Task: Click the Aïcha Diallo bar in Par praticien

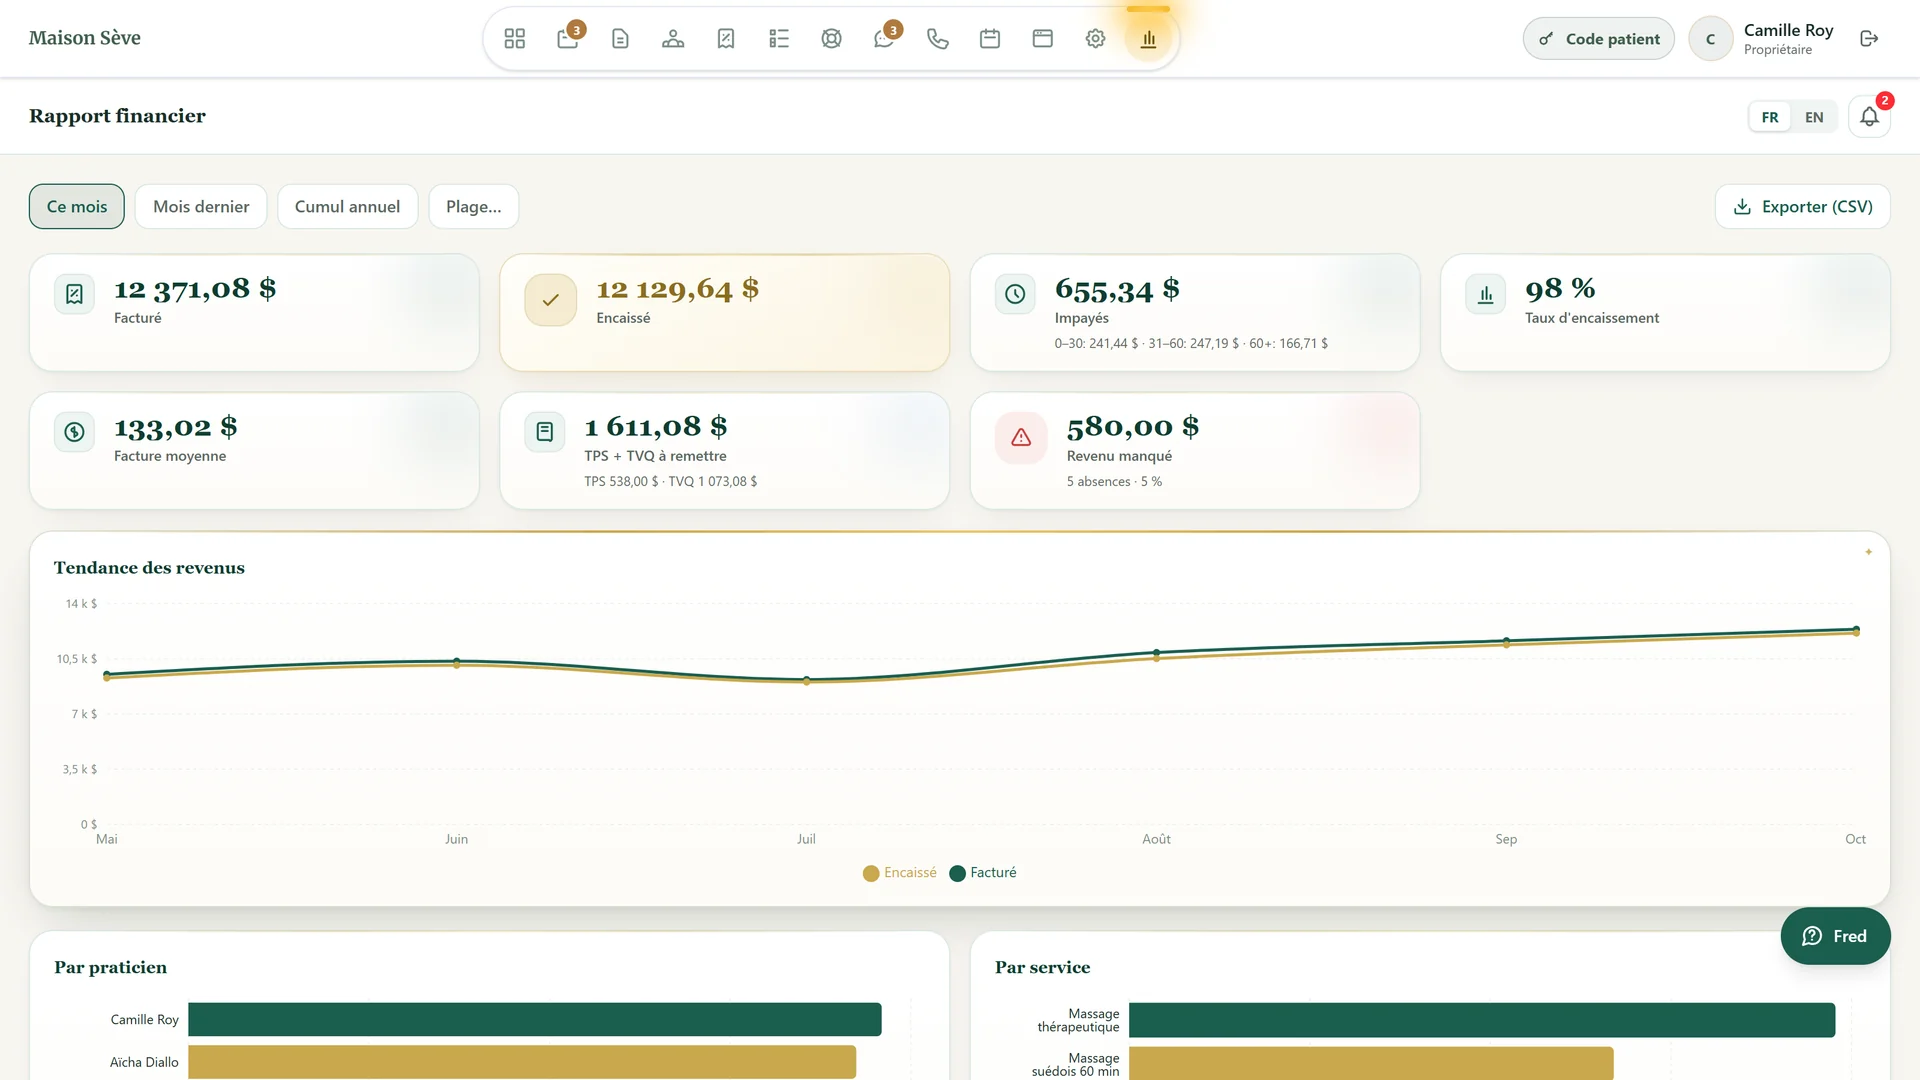Action: pos(522,1062)
